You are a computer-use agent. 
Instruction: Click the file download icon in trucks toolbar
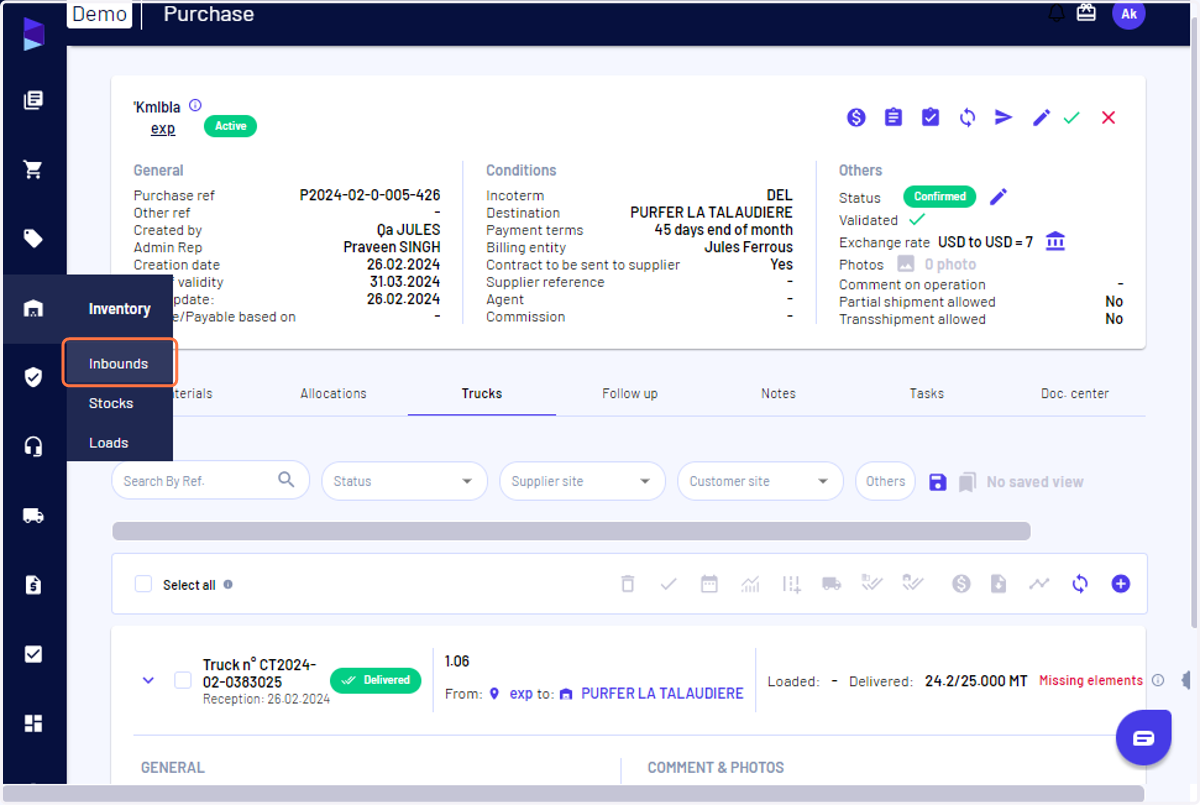pyautogui.click(x=998, y=584)
